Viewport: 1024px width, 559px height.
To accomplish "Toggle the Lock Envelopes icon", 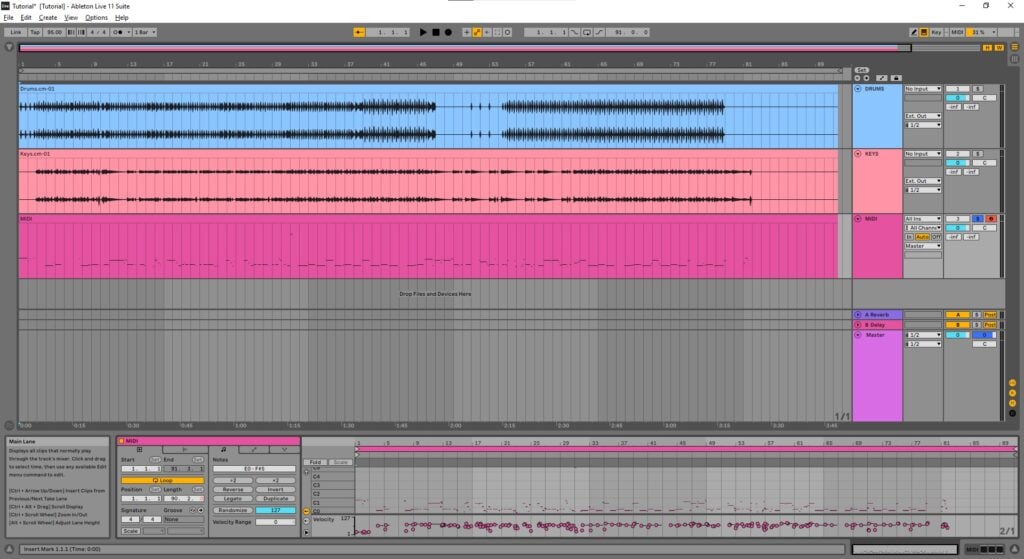I will 895,78.
